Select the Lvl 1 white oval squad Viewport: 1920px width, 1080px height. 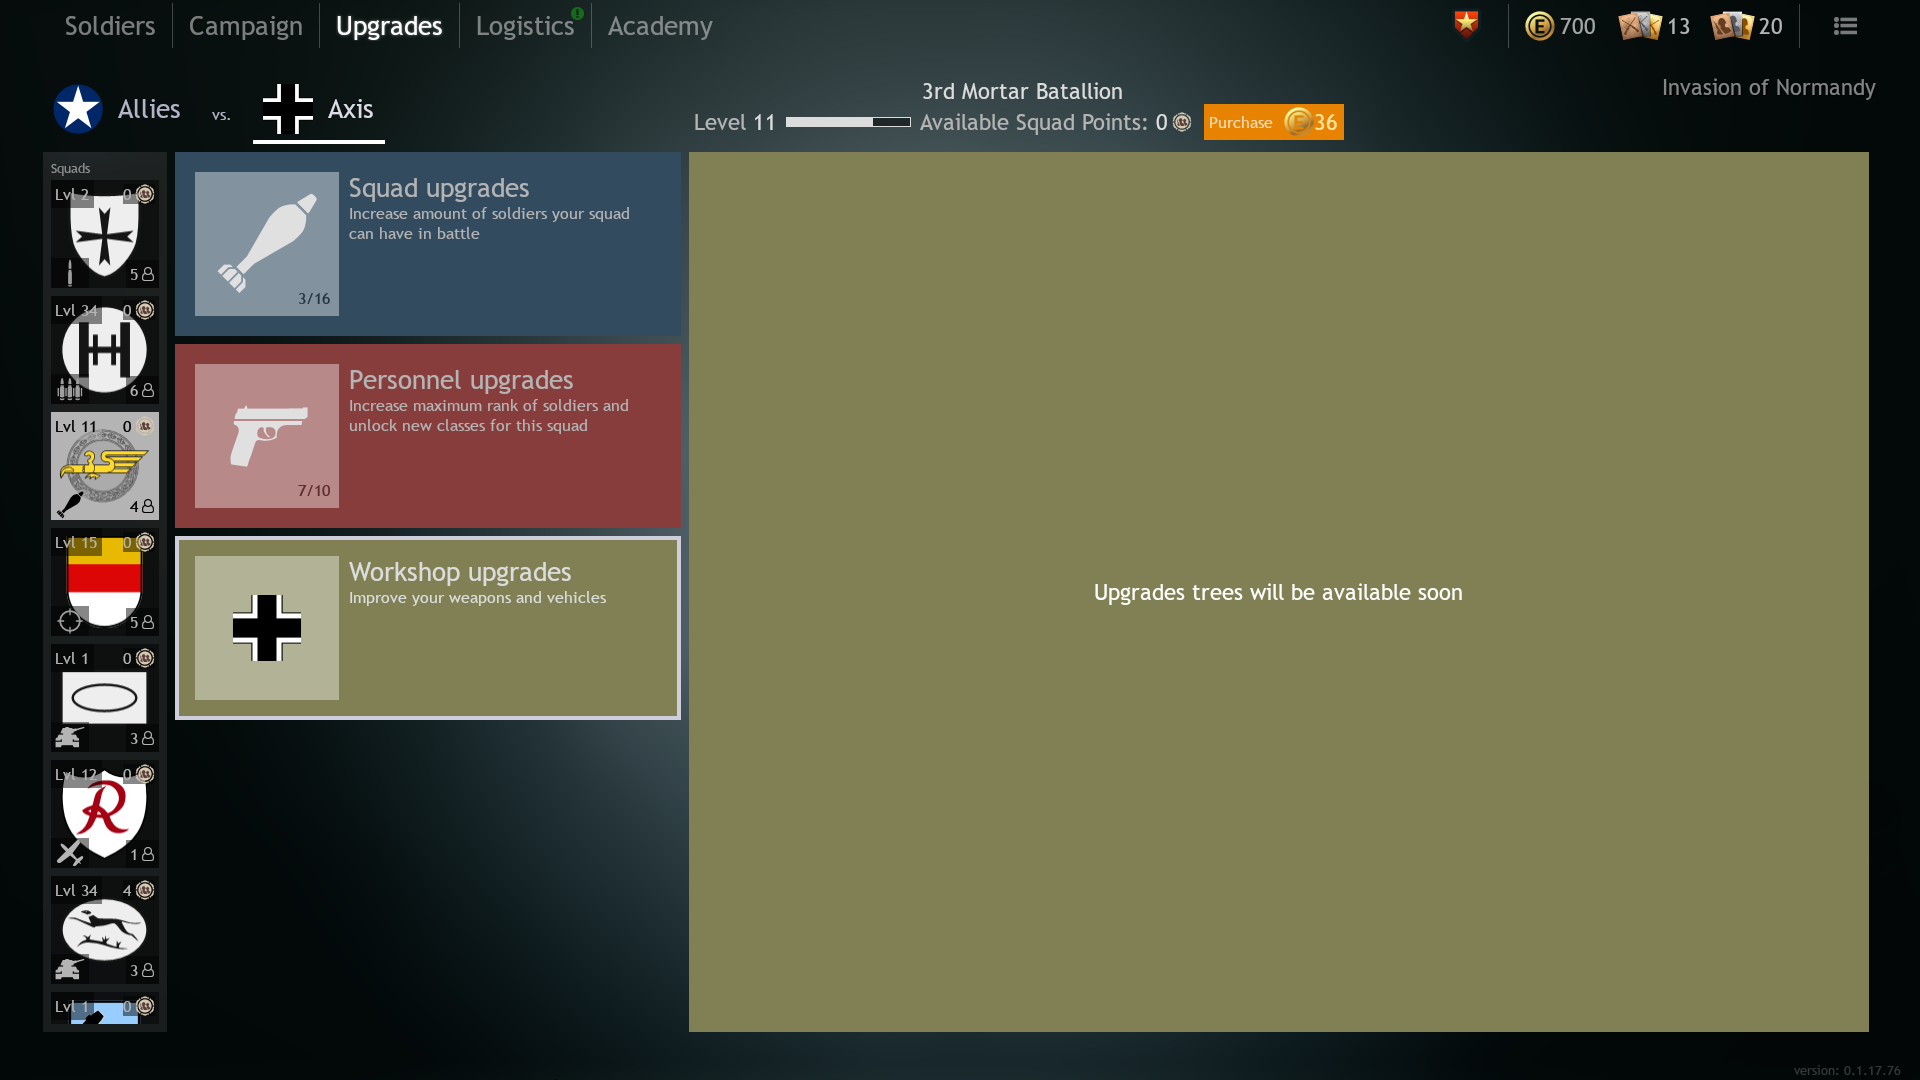pos(104,698)
